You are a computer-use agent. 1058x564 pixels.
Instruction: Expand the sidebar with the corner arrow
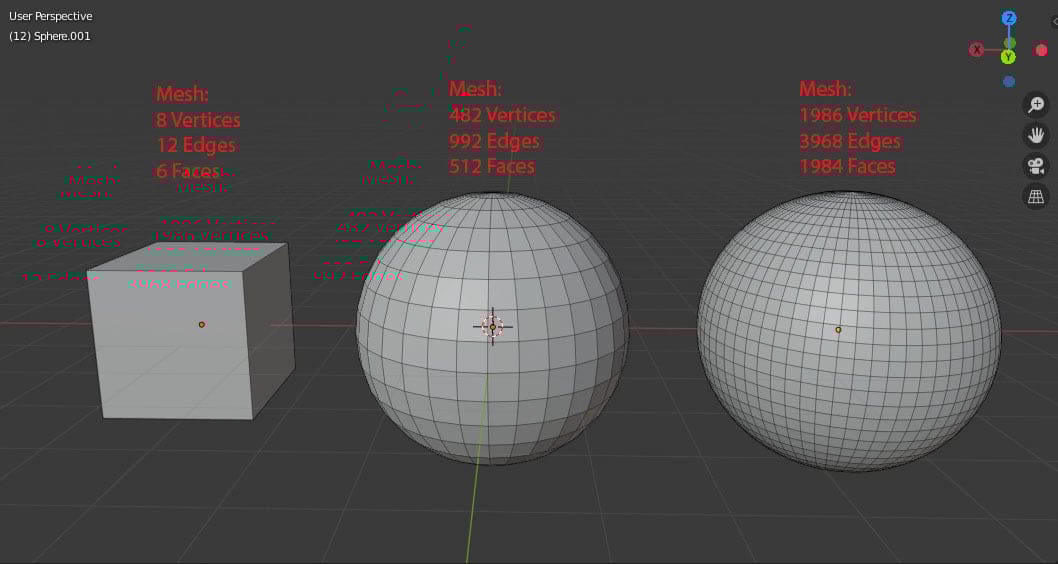click(1053, 21)
